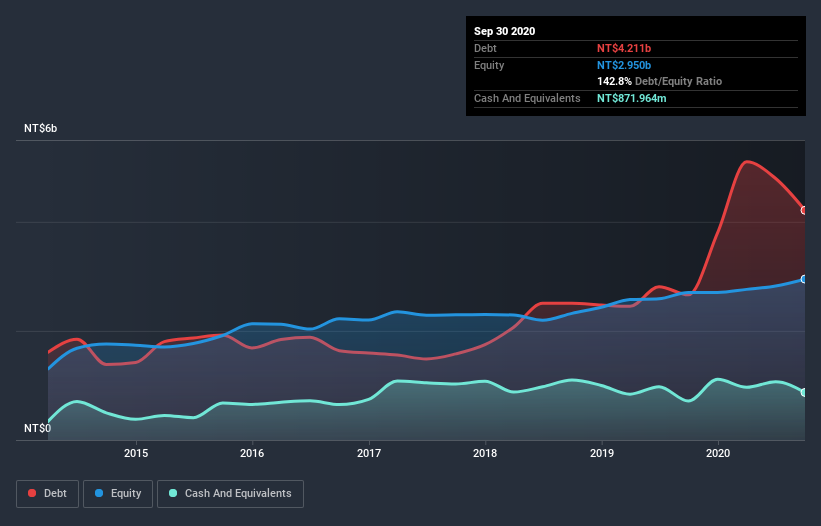
Task: Click the Equity label in tooltip
Action: (489, 65)
